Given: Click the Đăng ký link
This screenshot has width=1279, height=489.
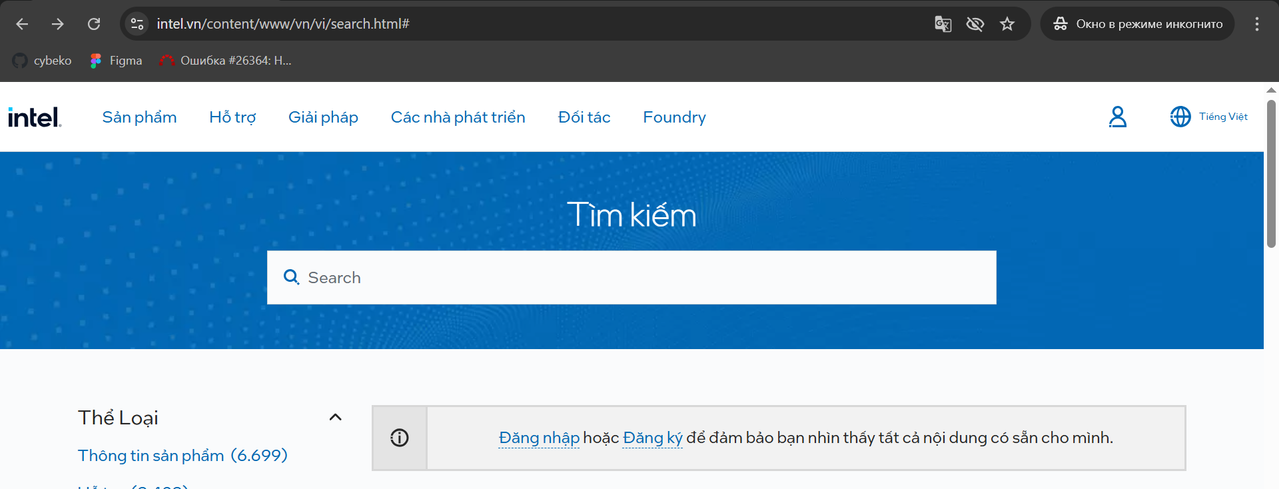Looking at the screenshot, I should 653,438.
